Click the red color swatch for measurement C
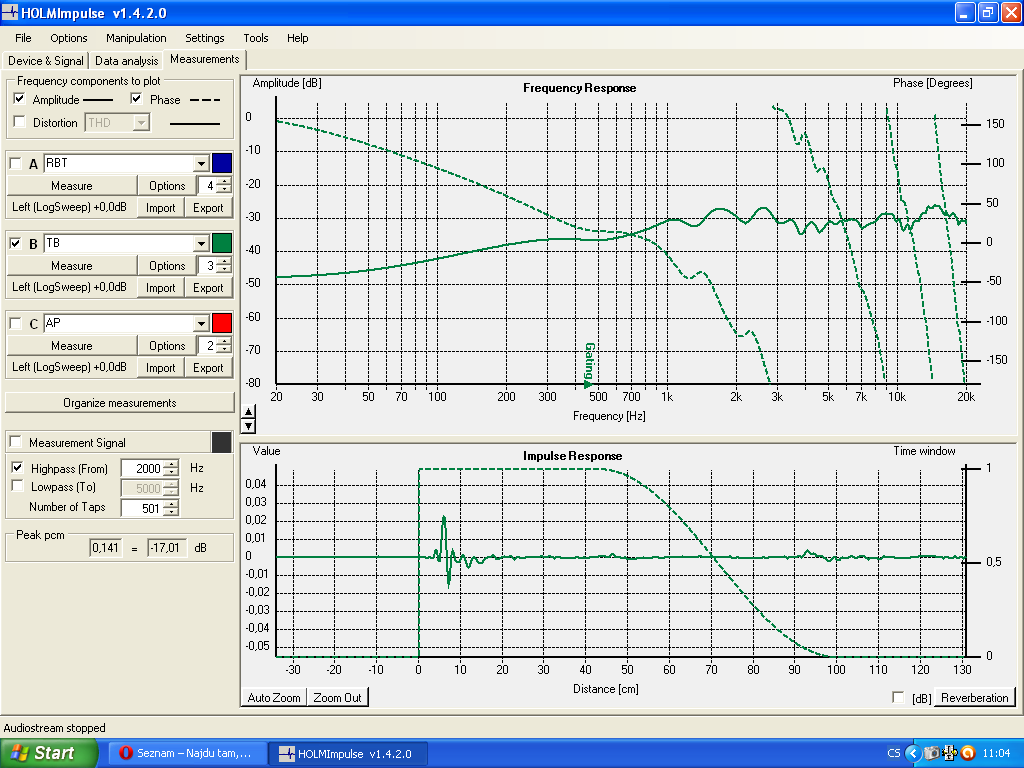Screen dimensions: 1024x768 [222, 323]
